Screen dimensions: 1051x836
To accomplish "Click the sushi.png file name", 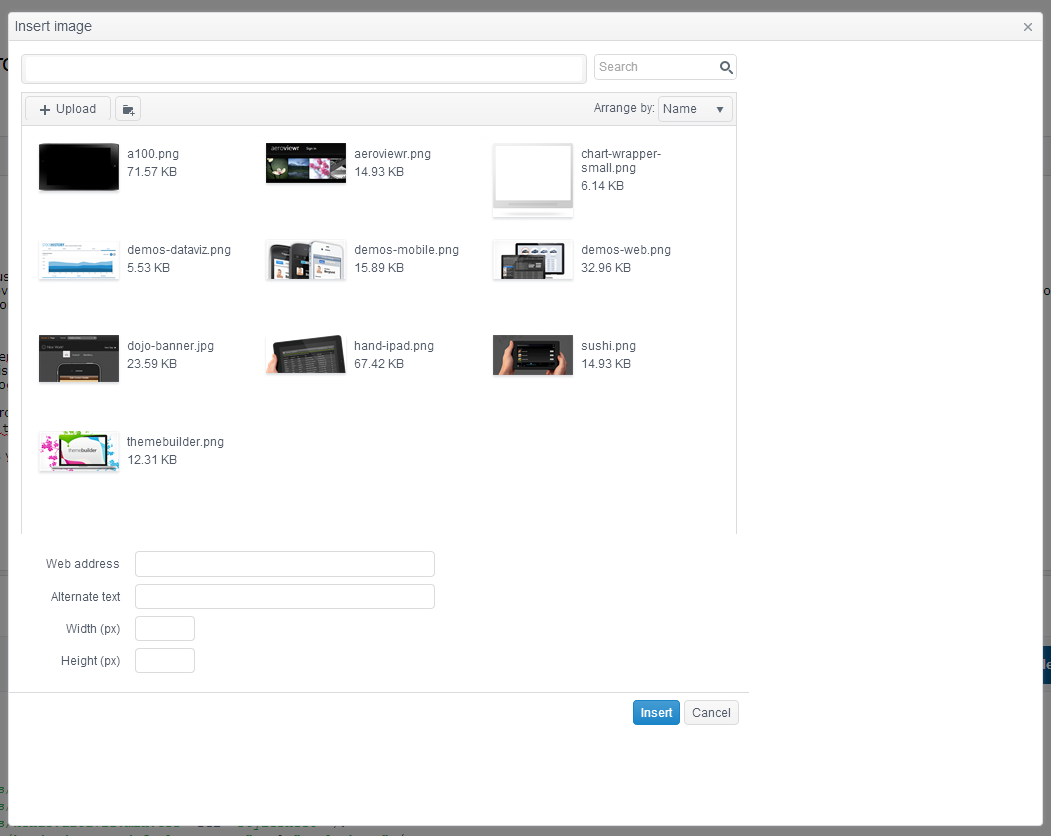I will click(608, 346).
